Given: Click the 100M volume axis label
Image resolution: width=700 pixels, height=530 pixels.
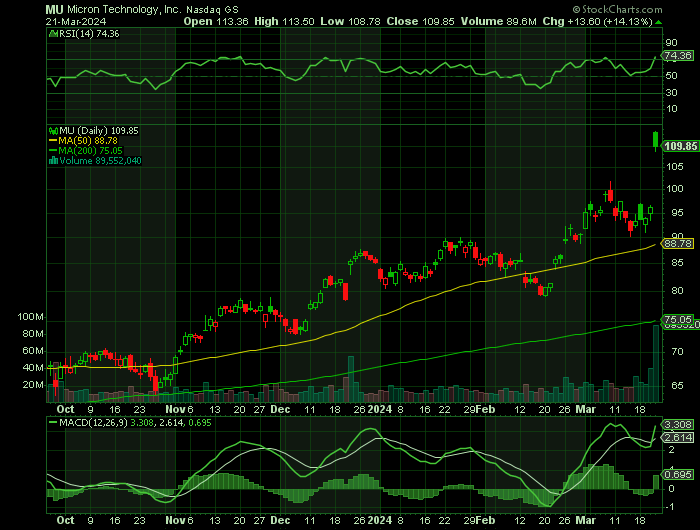Looking at the screenshot, I should pos(31,317).
